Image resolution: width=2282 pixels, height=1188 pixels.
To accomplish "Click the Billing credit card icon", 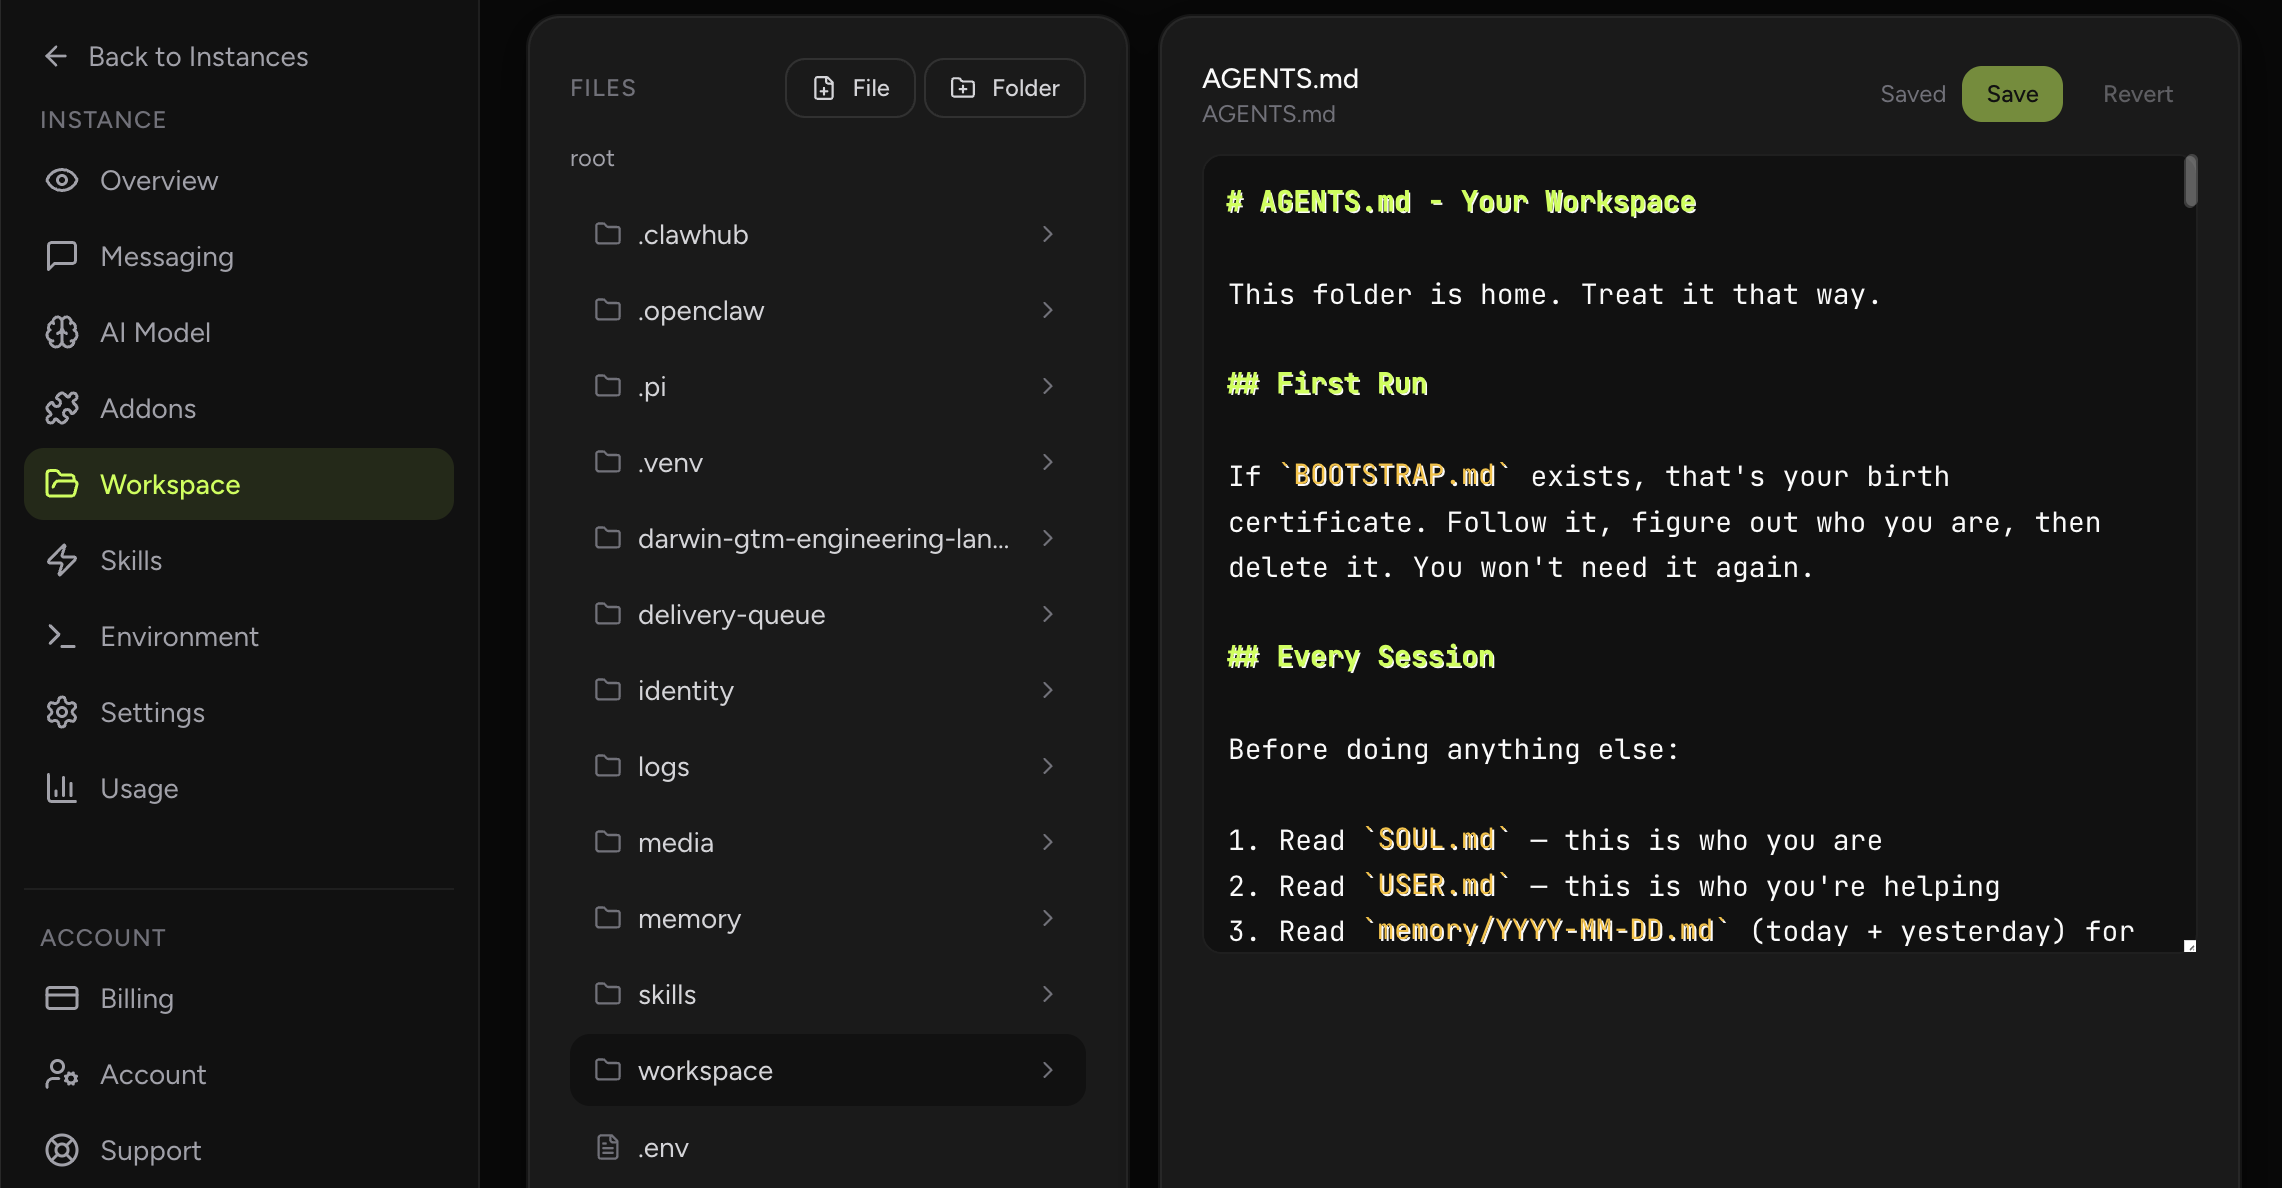I will 62,999.
